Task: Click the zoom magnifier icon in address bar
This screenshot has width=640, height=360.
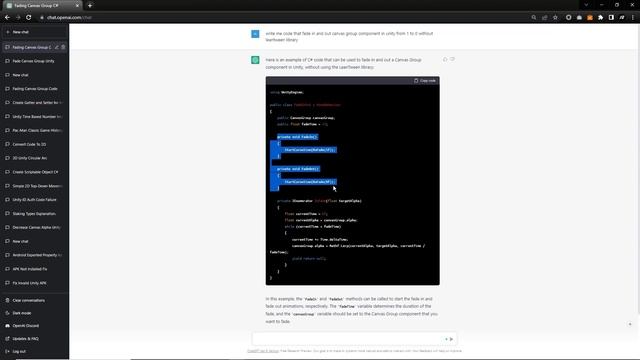Action: [534, 18]
